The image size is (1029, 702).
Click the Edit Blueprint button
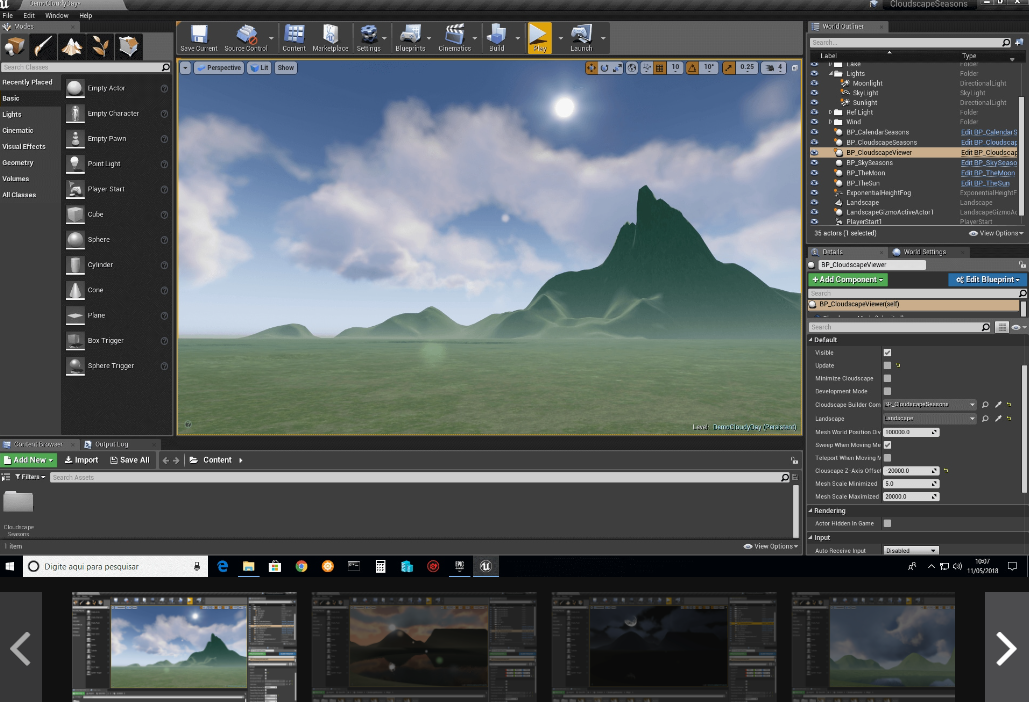pos(988,279)
